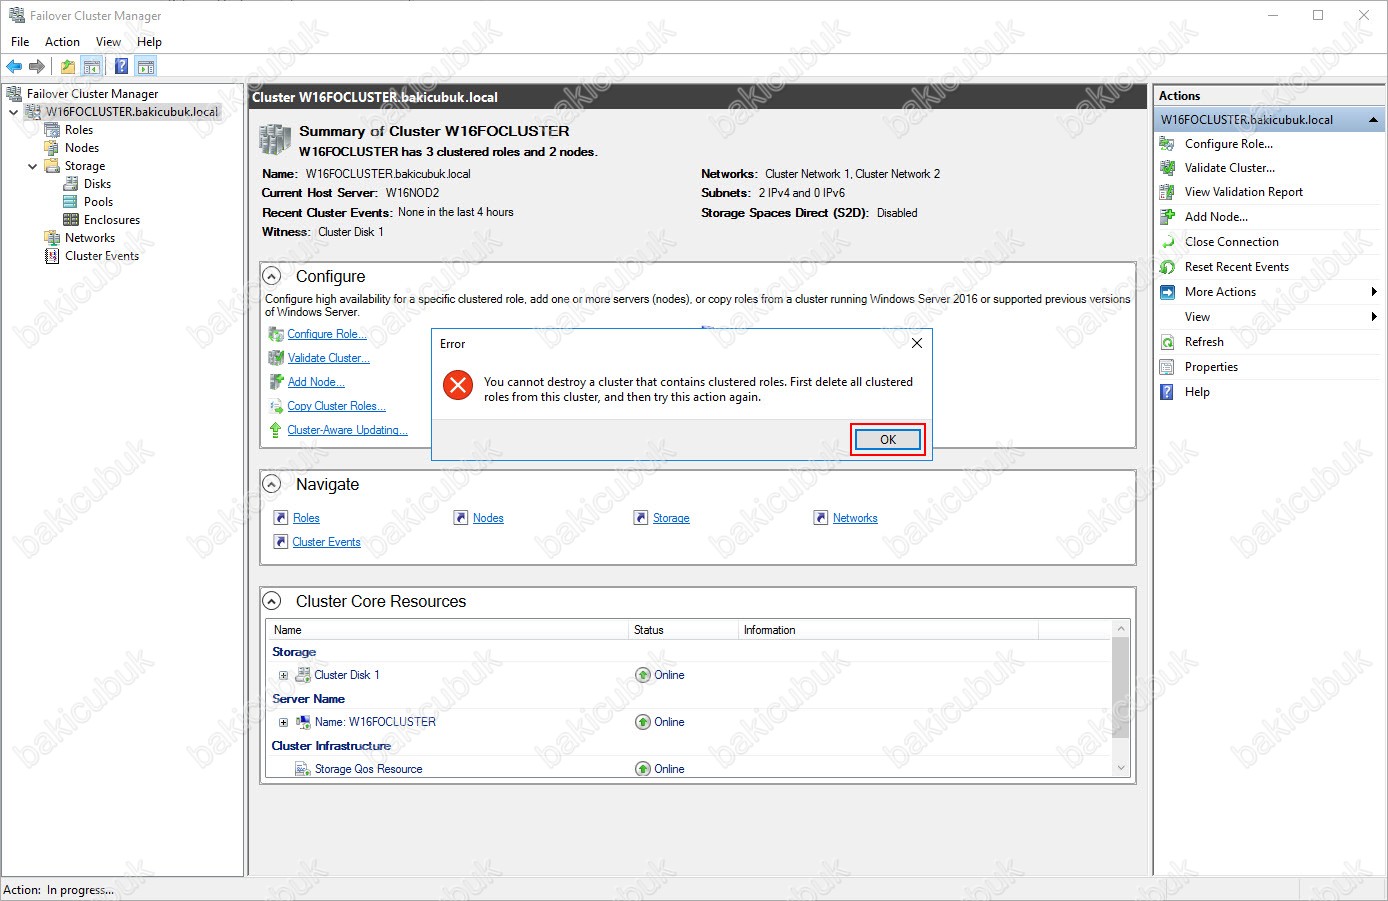Click the Properties icon in Actions pane

click(1167, 367)
